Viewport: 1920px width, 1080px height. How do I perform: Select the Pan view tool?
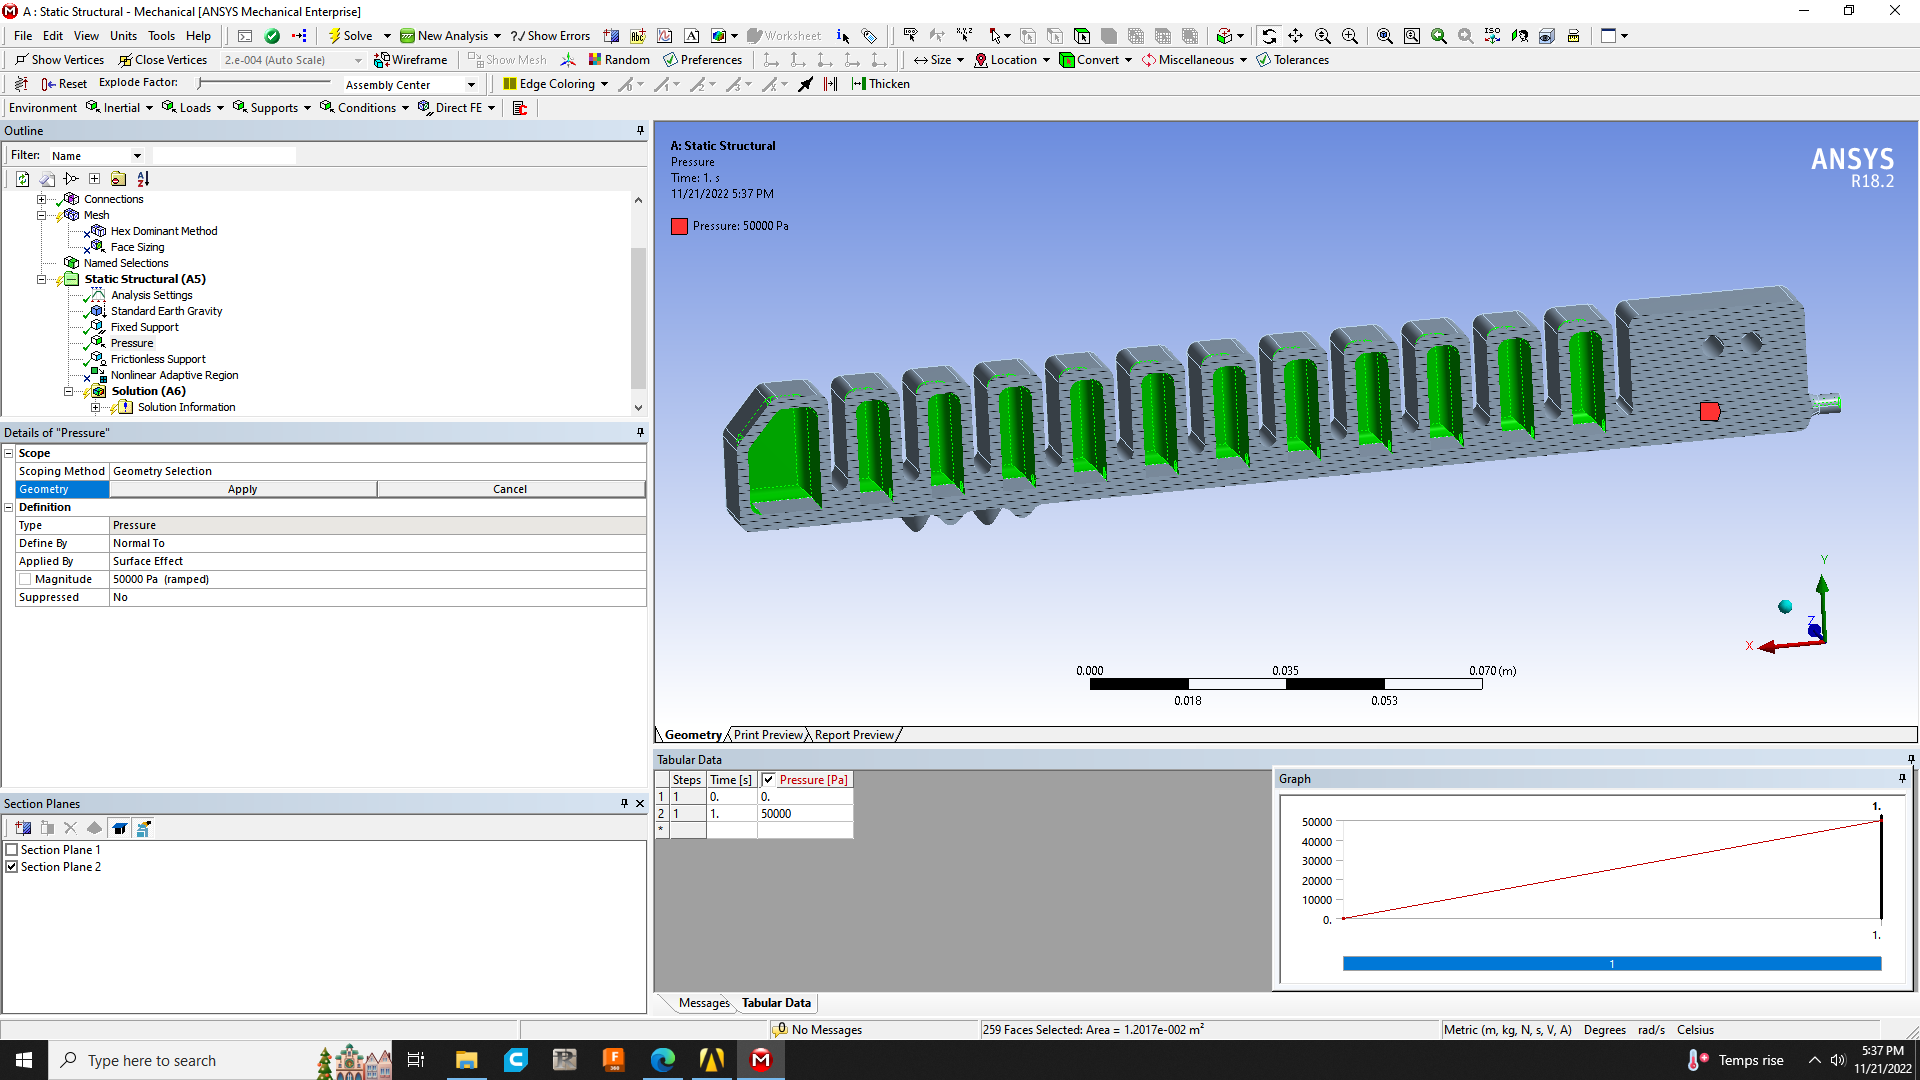(1295, 36)
